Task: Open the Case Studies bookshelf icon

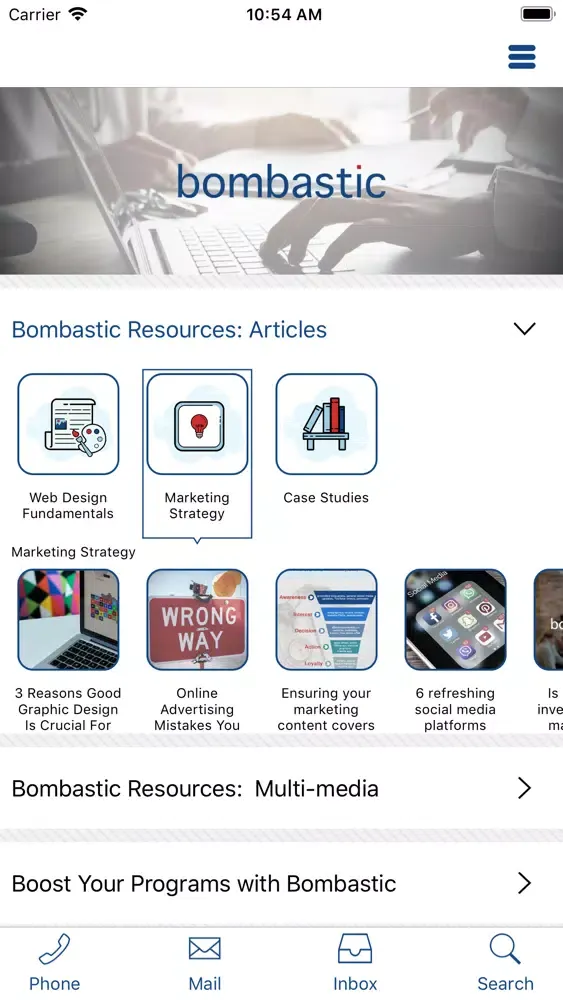Action: pyautogui.click(x=326, y=424)
